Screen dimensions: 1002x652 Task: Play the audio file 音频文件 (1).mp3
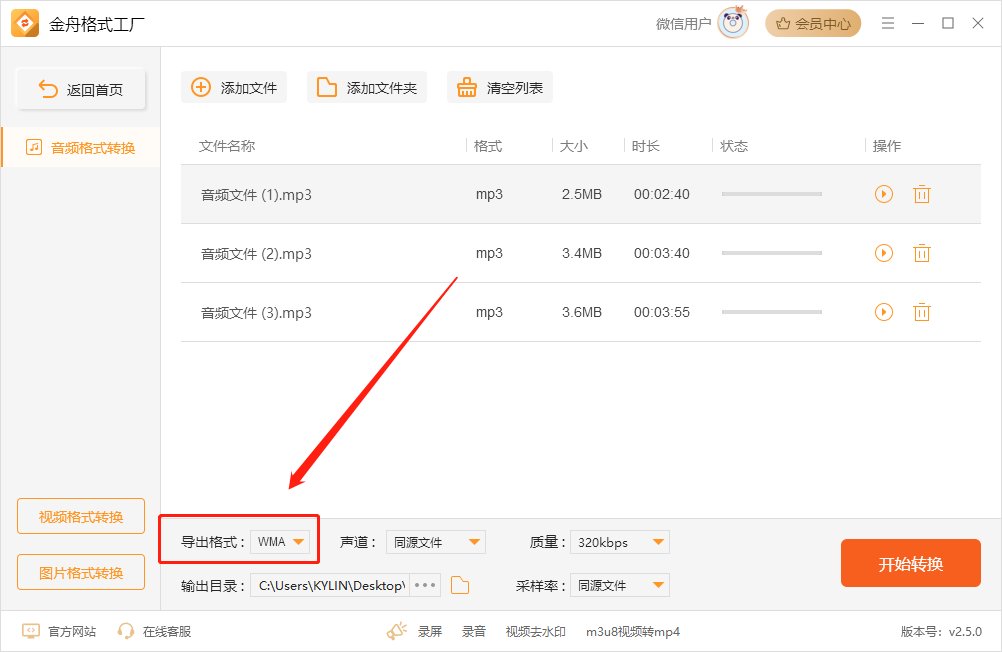click(x=883, y=194)
